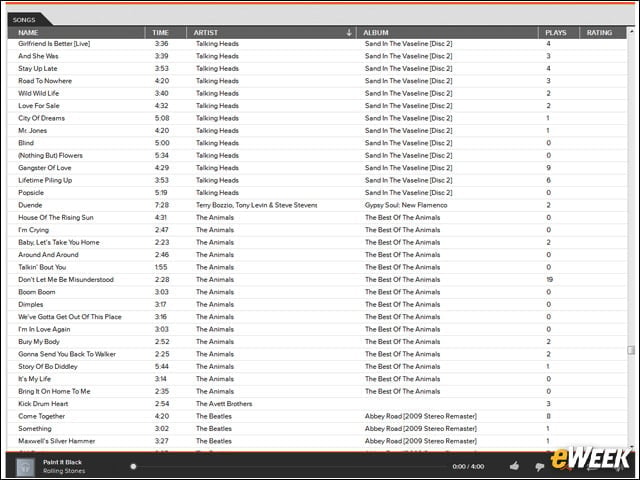The height and width of the screenshot is (480, 640).
Task: Click album Gypsy Soul: New Flamenco
Action: pos(406,205)
